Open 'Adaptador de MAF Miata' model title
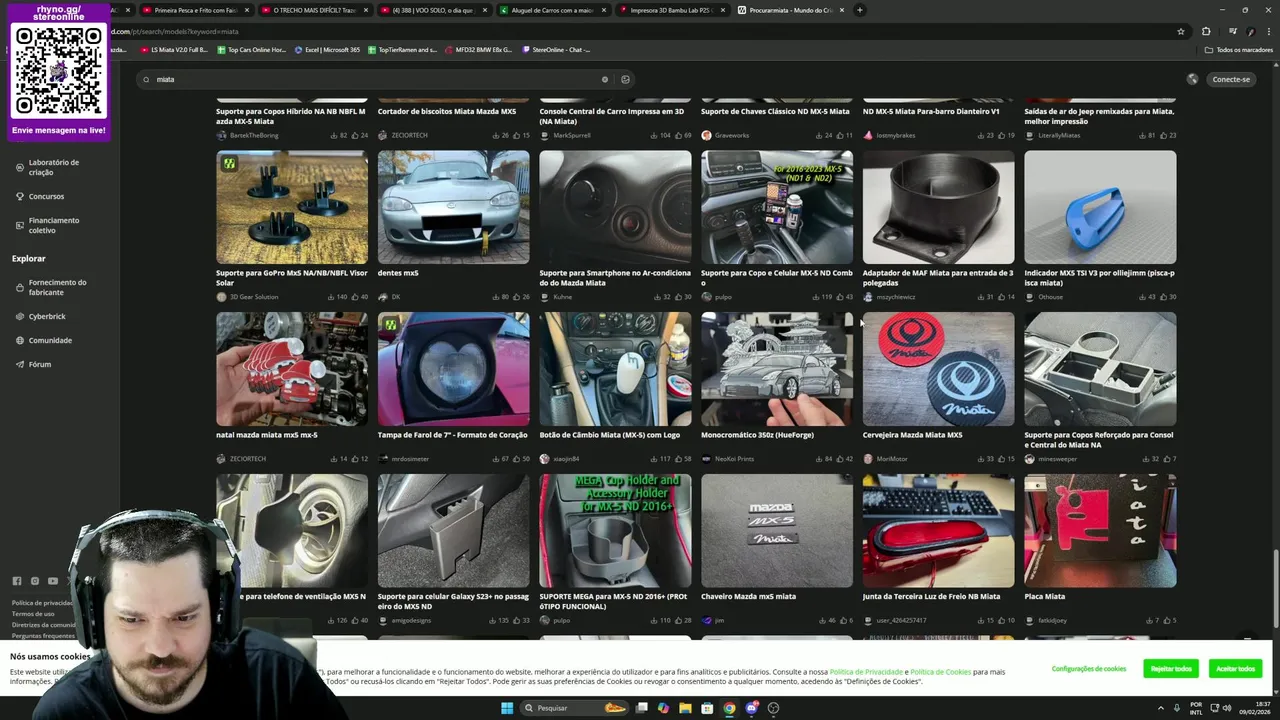The width and height of the screenshot is (1280, 720). tap(938, 278)
